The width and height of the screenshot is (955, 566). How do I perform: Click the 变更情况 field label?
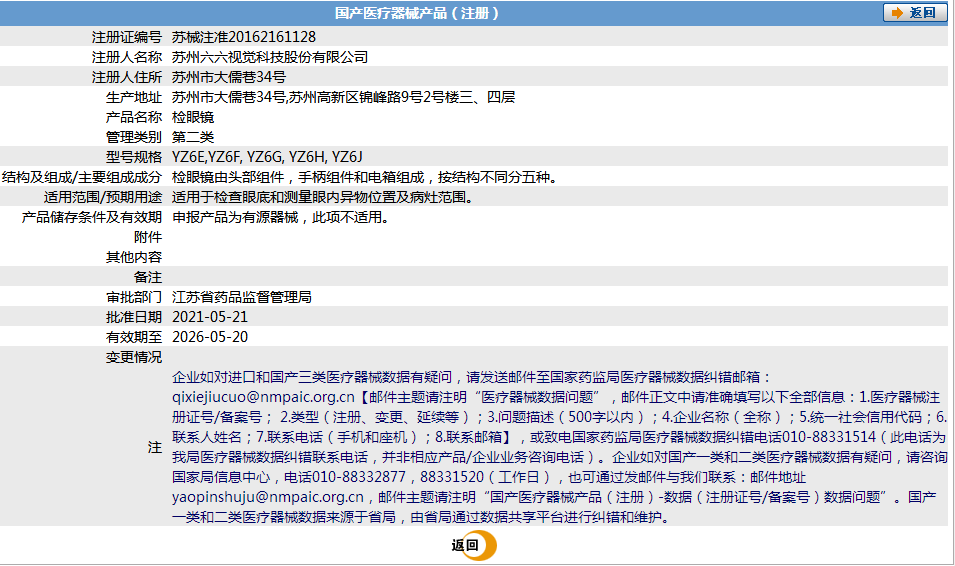coord(134,357)
